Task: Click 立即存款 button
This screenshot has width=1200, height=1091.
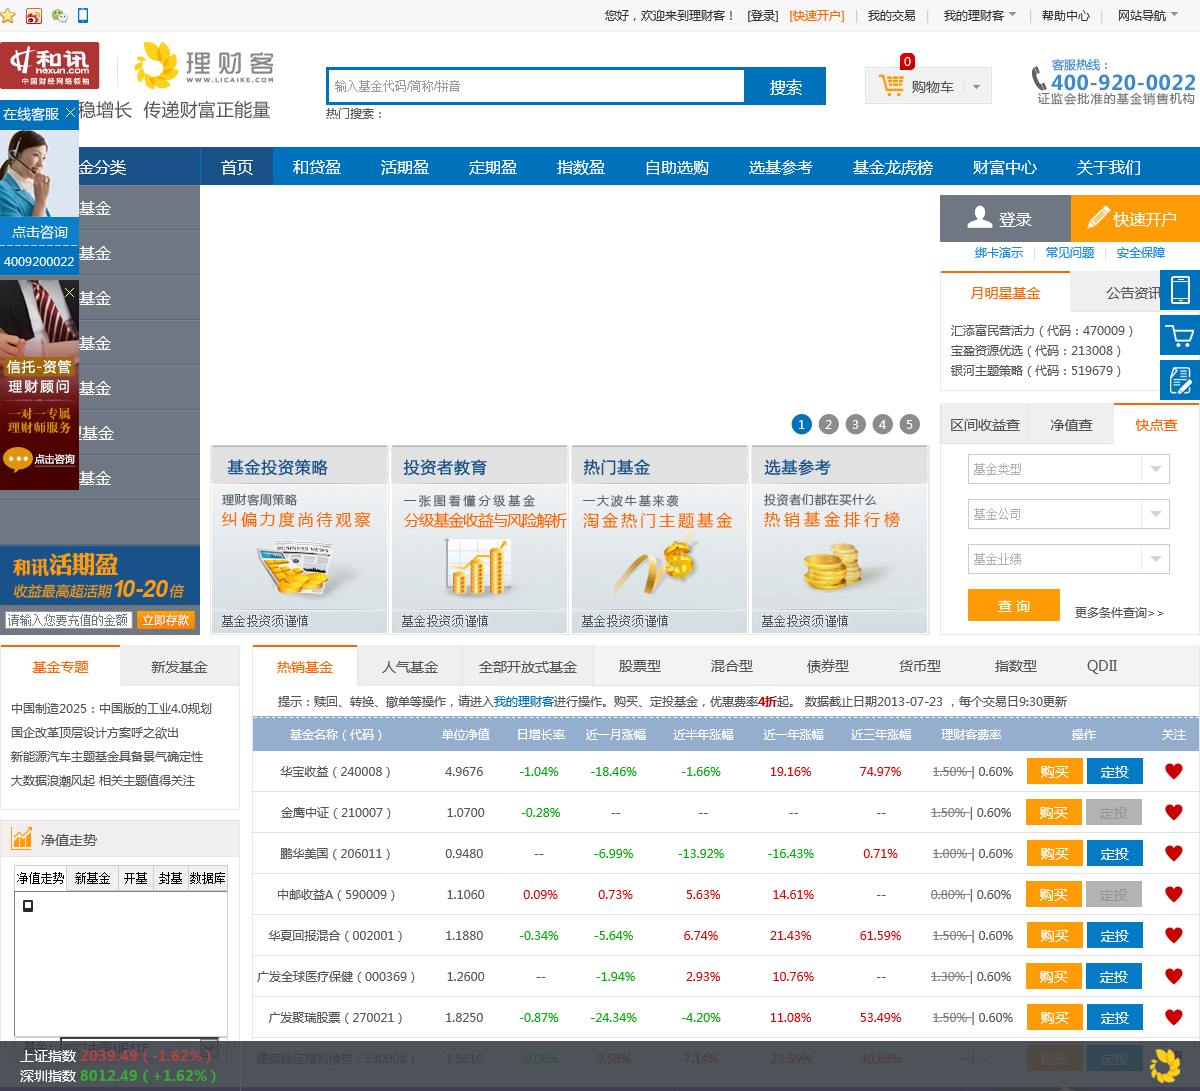Action: [166, 620]
